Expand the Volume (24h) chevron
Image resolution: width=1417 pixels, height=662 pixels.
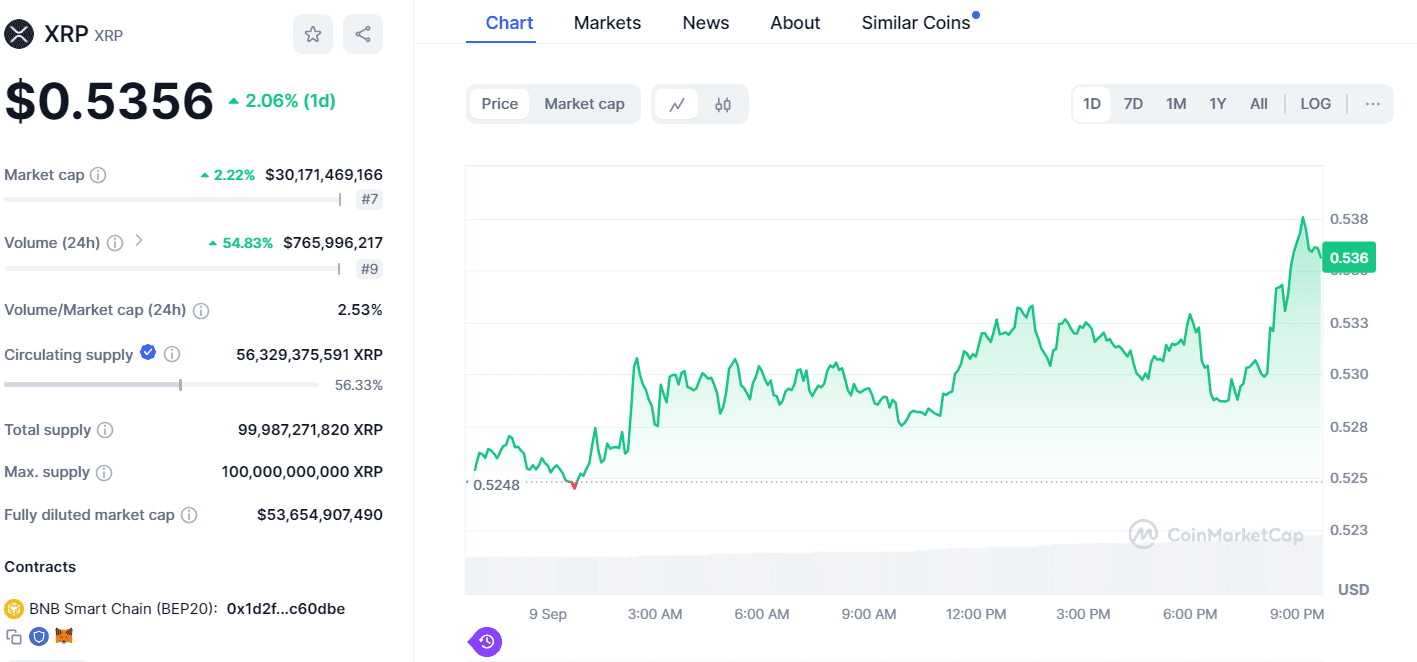click(139, 242)
